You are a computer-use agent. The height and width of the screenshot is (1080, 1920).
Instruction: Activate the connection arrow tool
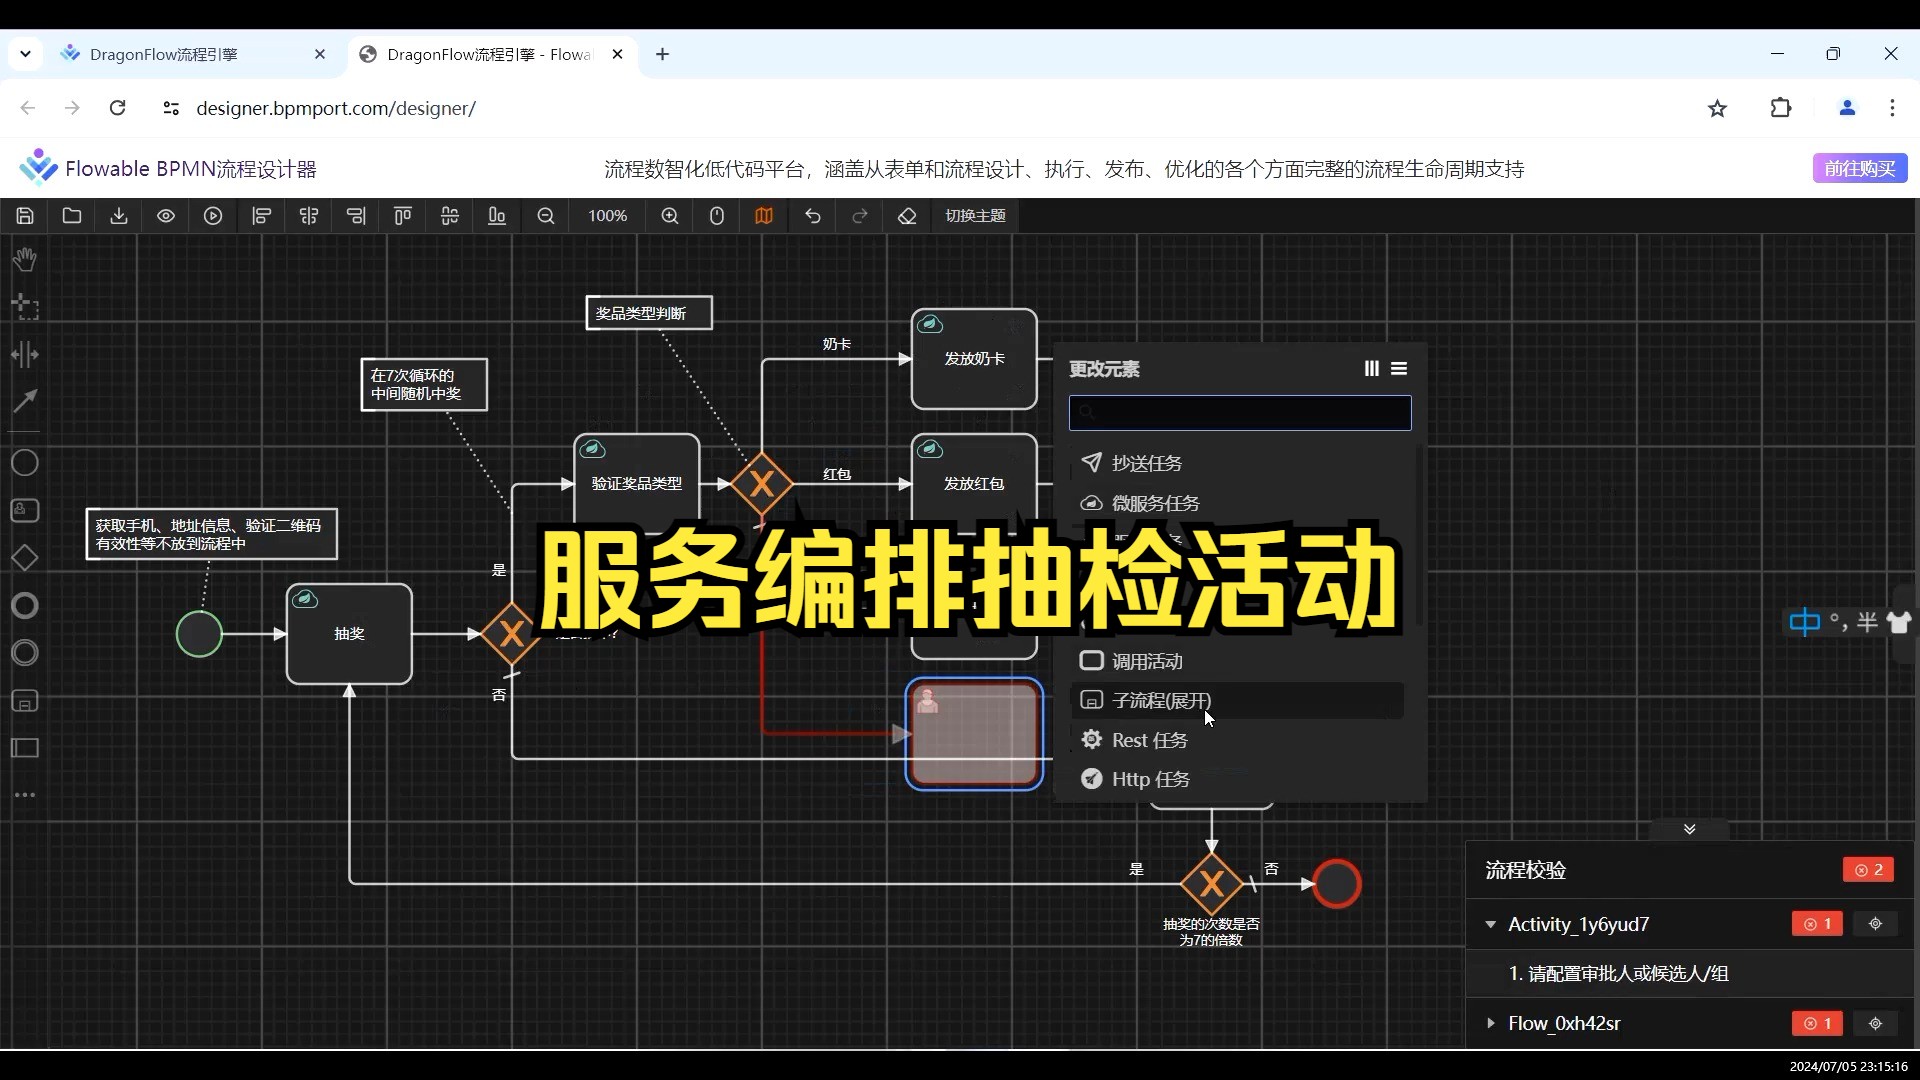pos(24,401)
